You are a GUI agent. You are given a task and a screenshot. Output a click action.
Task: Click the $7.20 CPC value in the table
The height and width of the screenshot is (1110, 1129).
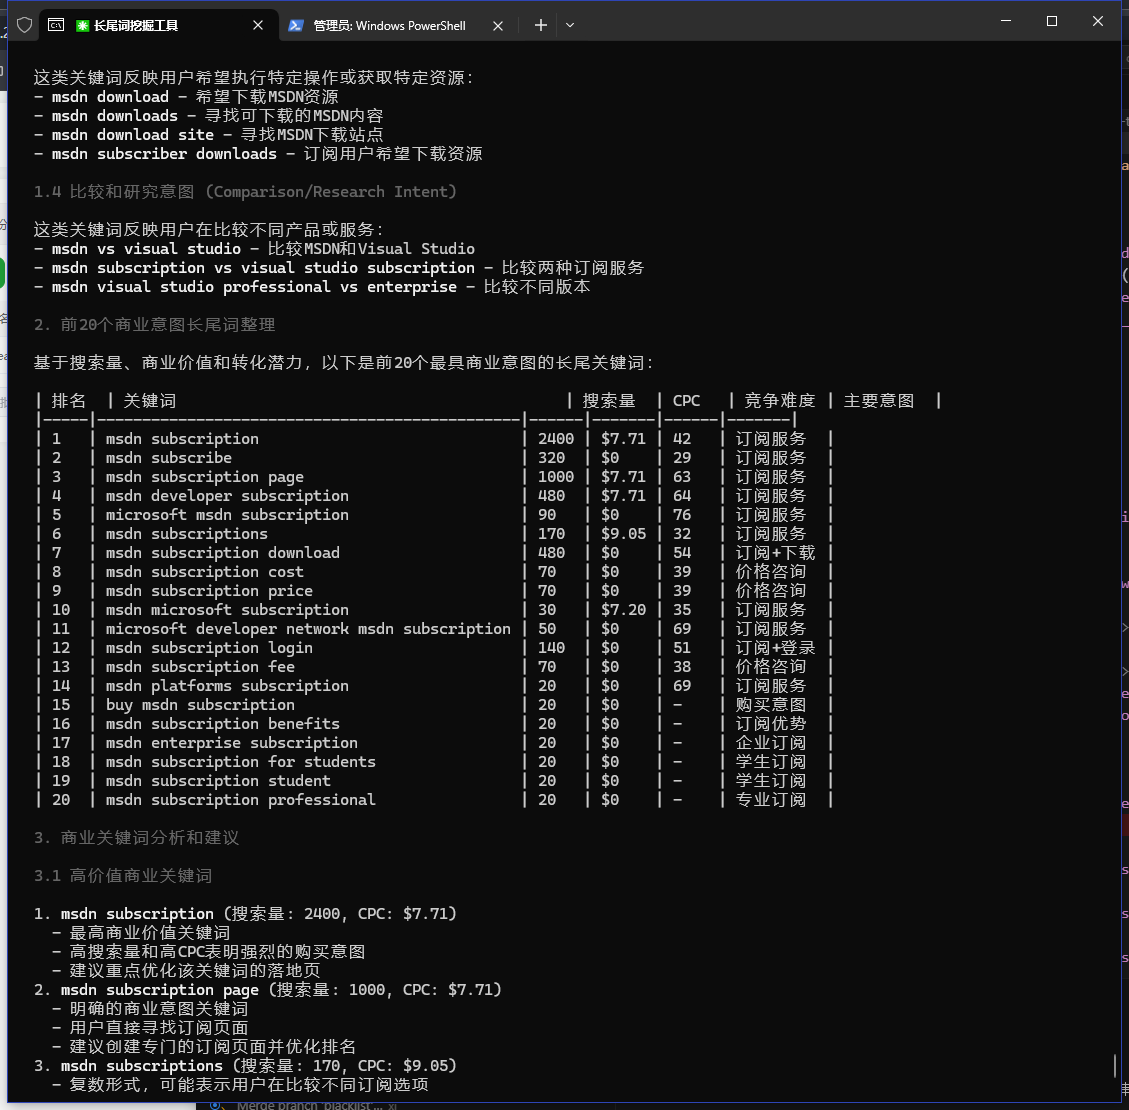tap(624, 610)
